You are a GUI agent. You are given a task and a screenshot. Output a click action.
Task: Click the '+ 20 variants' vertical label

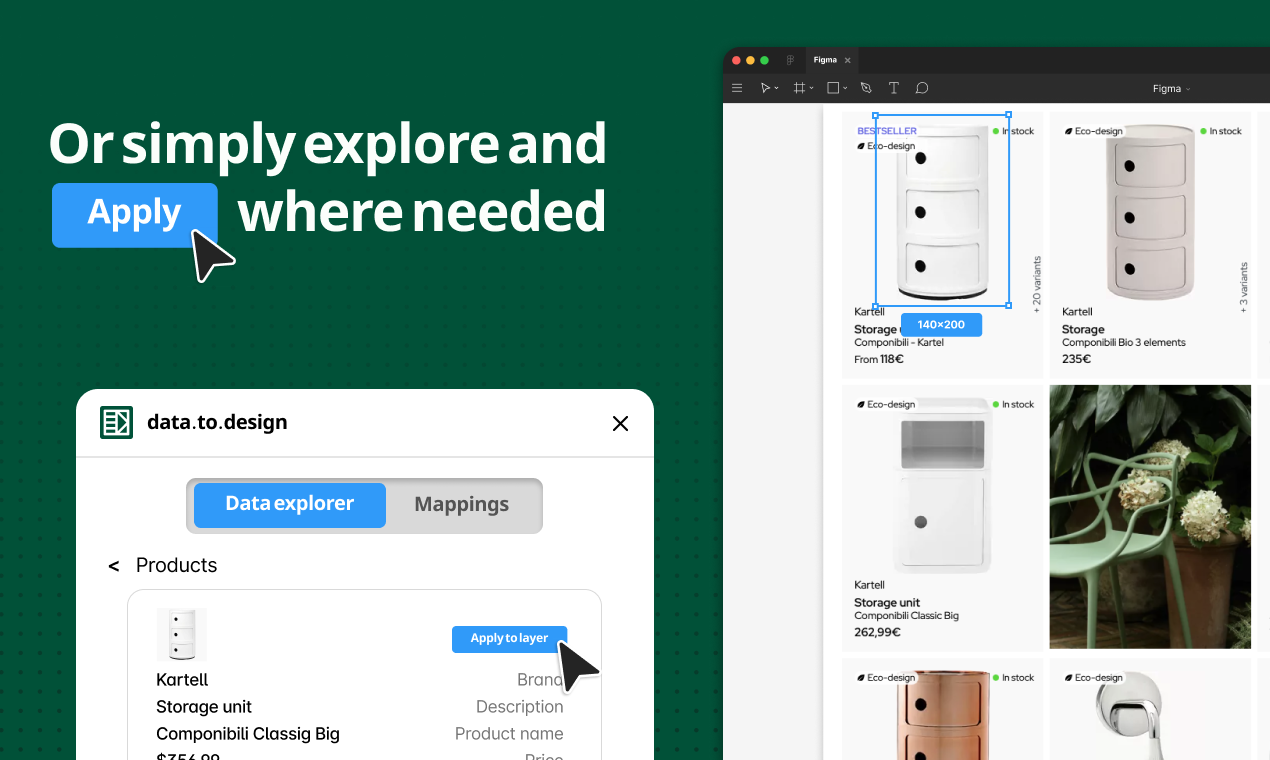click(x=1037, y=285)
